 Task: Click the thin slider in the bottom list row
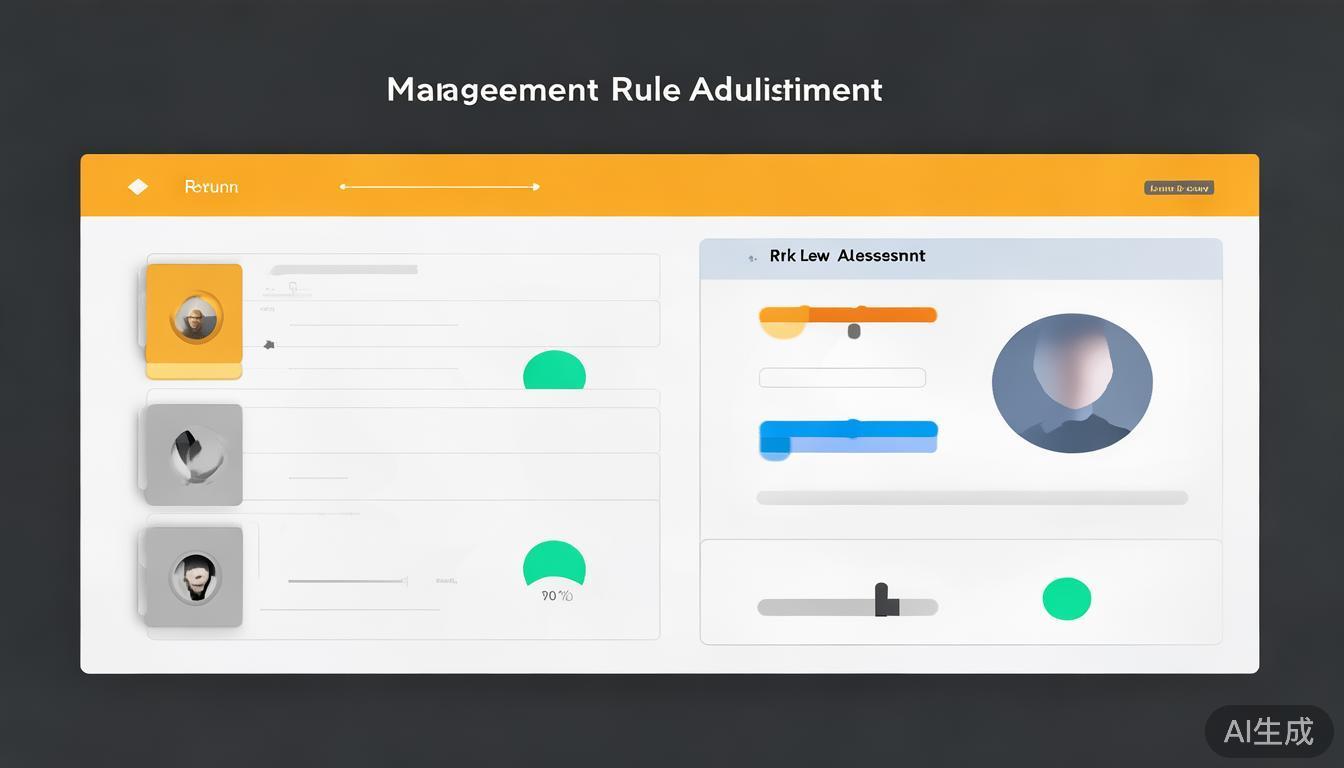tap(347, 580)
